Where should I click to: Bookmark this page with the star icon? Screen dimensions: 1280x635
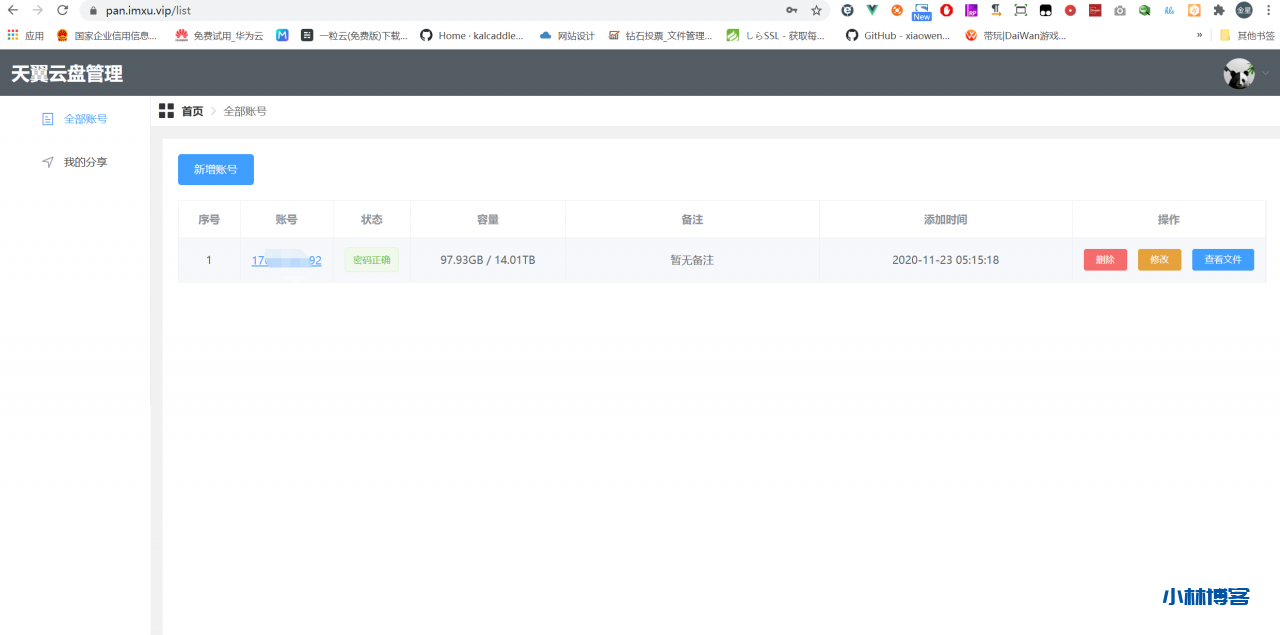[816, 10]
